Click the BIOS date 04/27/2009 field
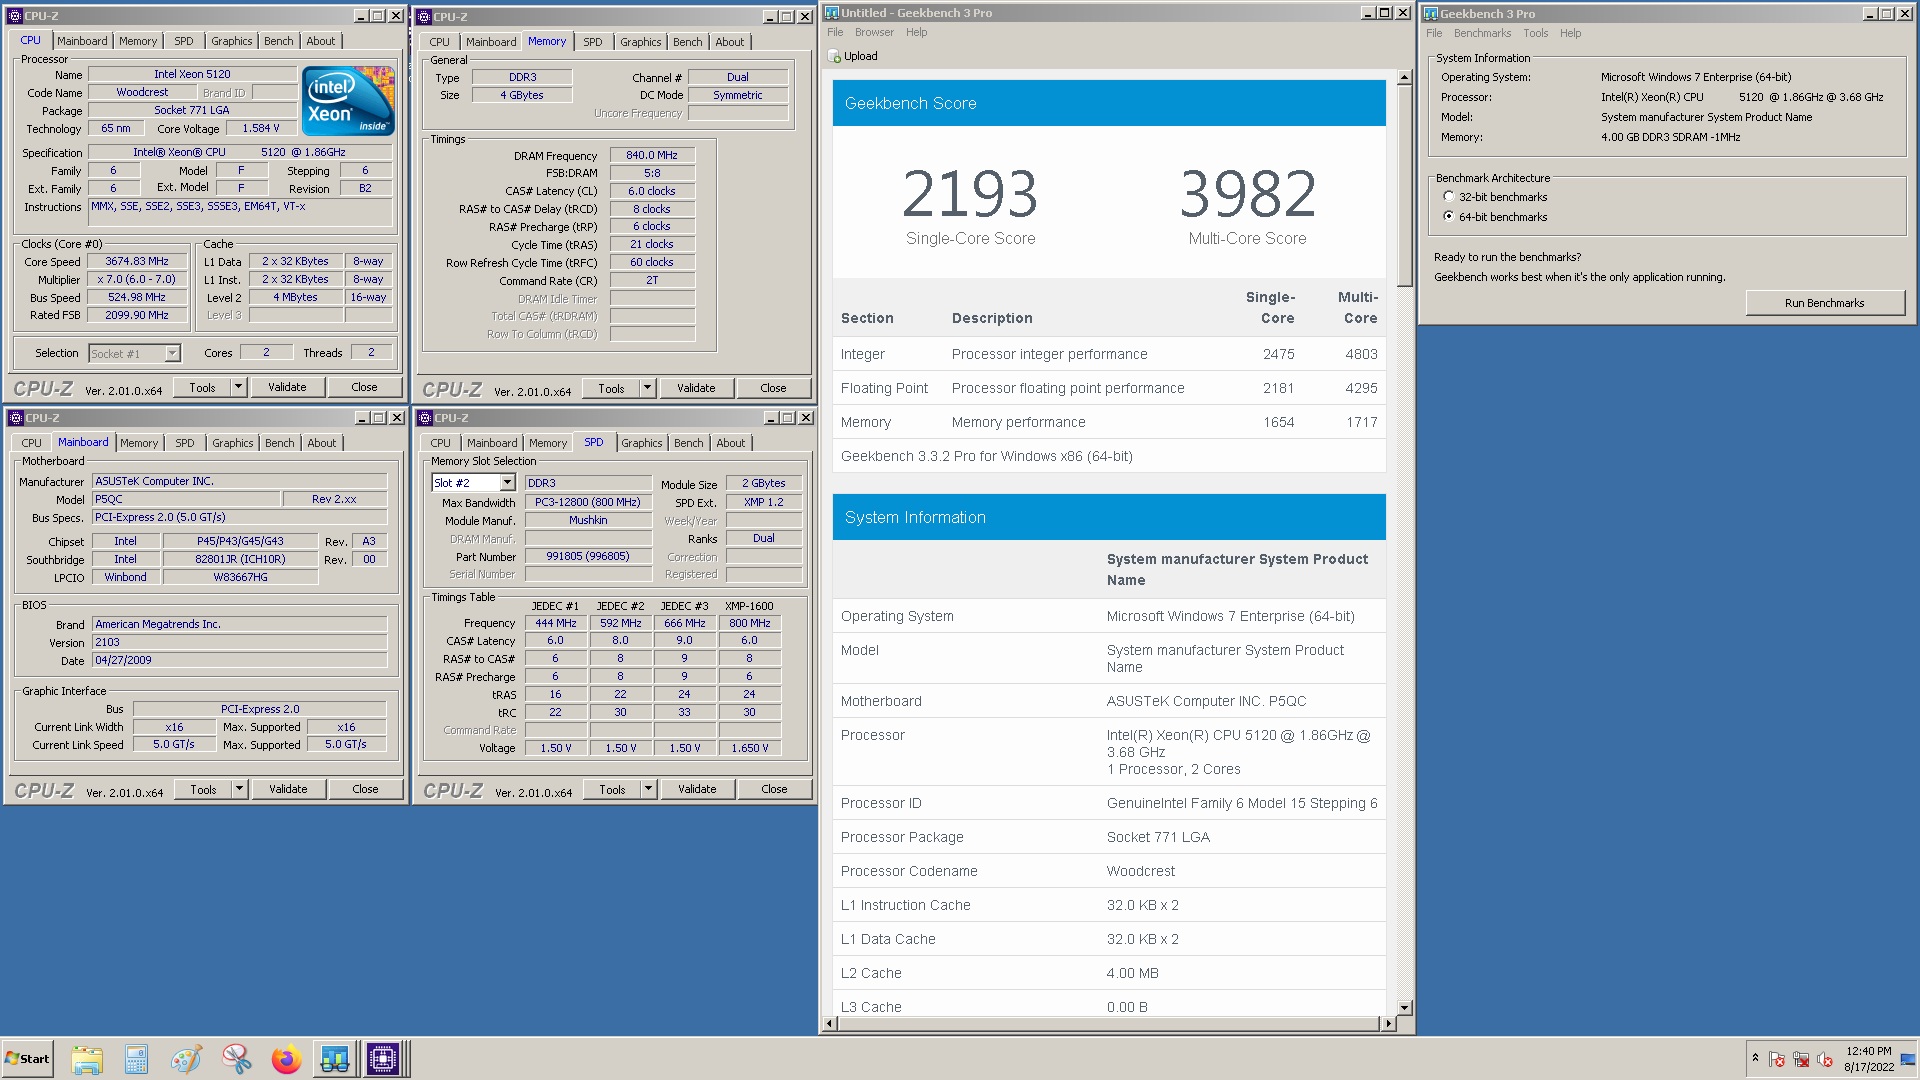Screen dimensions: 1920x1080 click(x=239, y=660)
